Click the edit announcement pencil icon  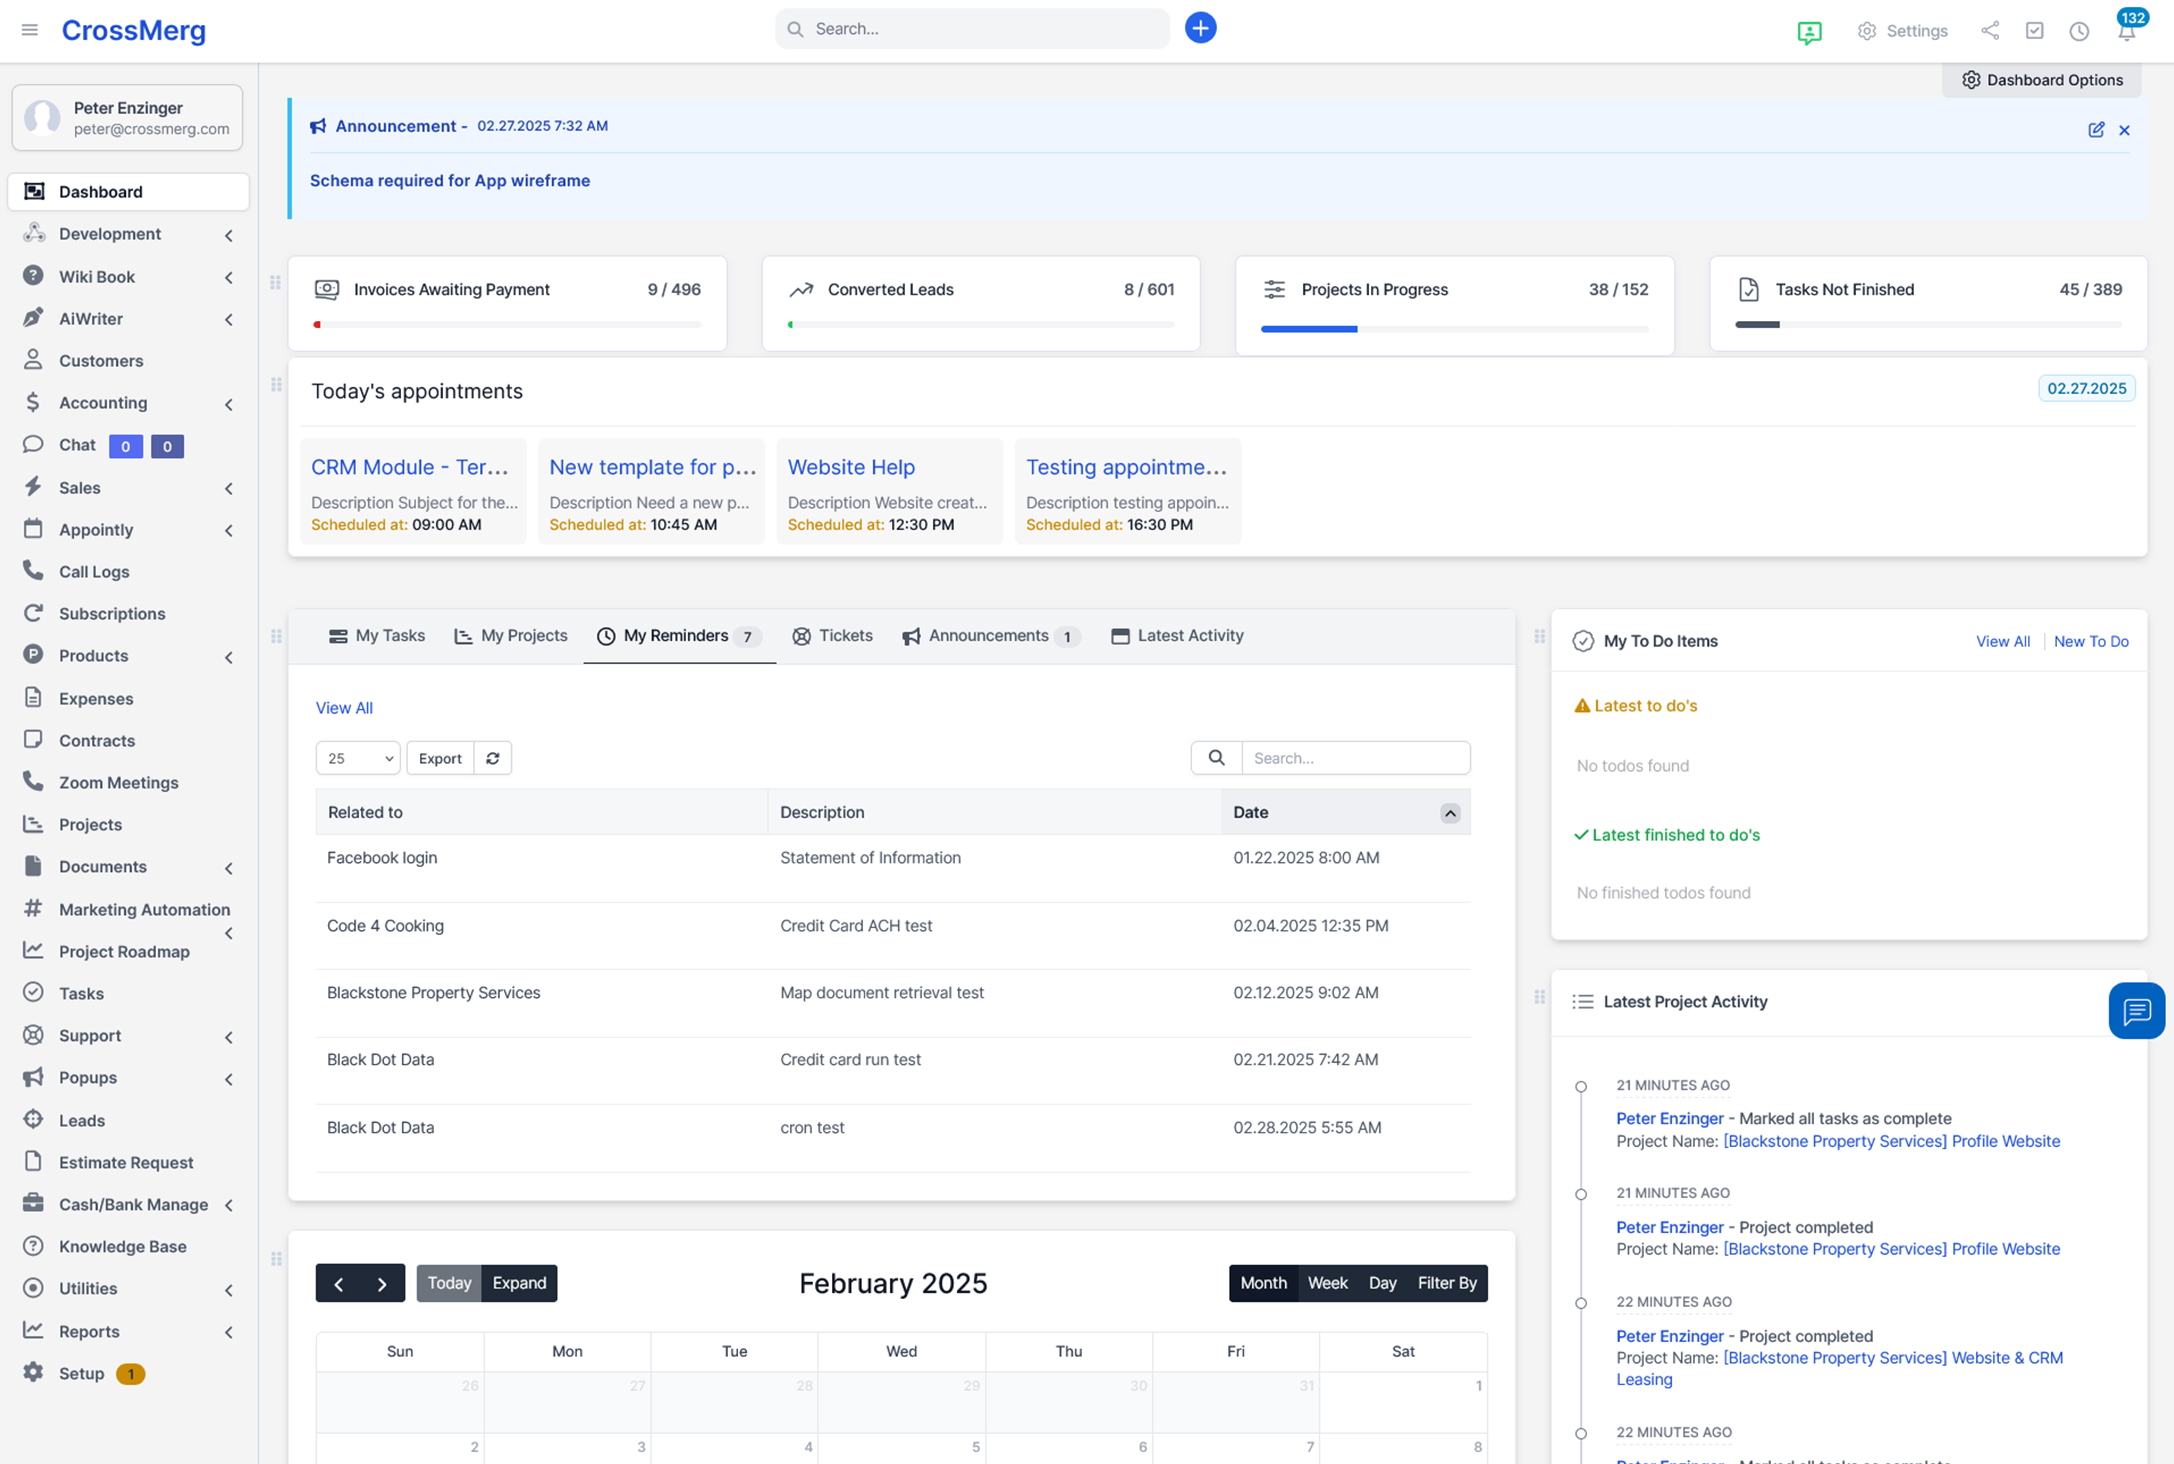pyautogui.click(x=2096, y=130)
